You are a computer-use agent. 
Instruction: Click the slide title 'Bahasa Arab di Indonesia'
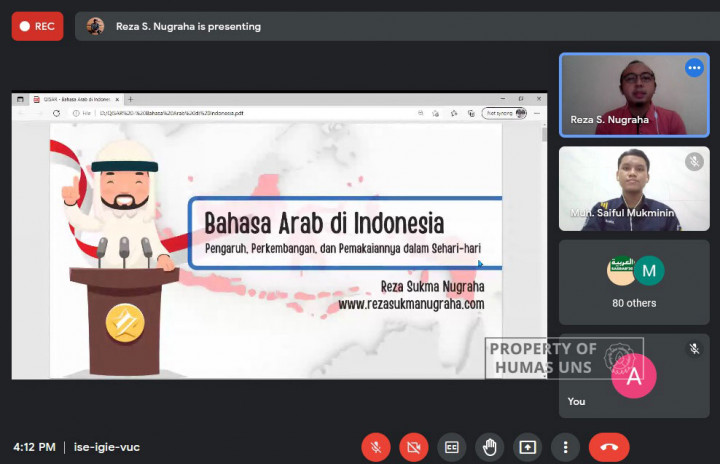click(324, 223)
